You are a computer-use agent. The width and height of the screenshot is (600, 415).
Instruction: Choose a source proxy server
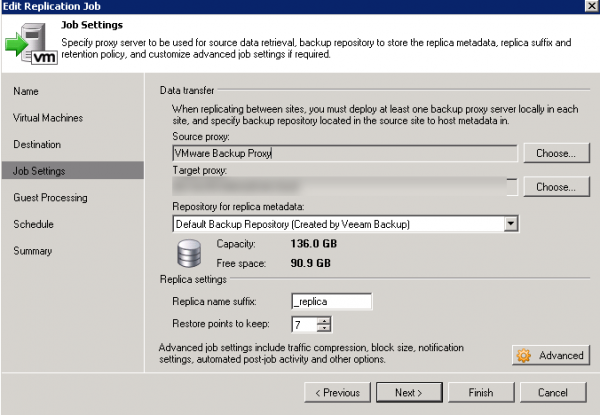(555, 154)
